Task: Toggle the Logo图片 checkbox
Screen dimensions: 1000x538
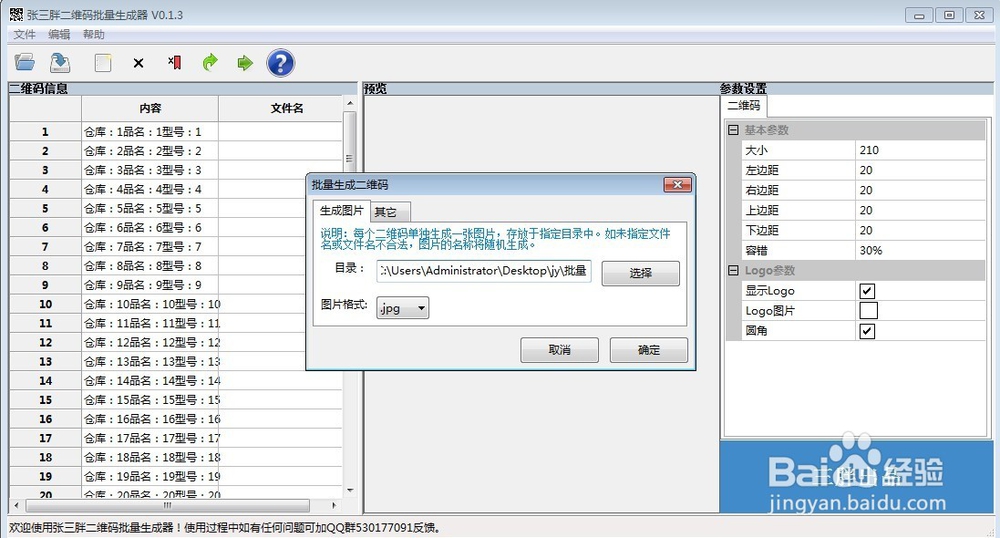Action: tap(868, 310)
